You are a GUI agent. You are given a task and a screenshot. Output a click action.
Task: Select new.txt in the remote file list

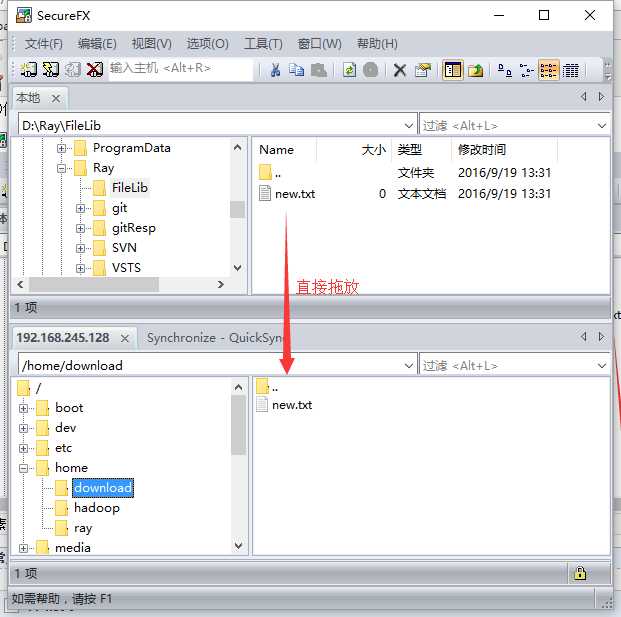(x=291, y=405)
